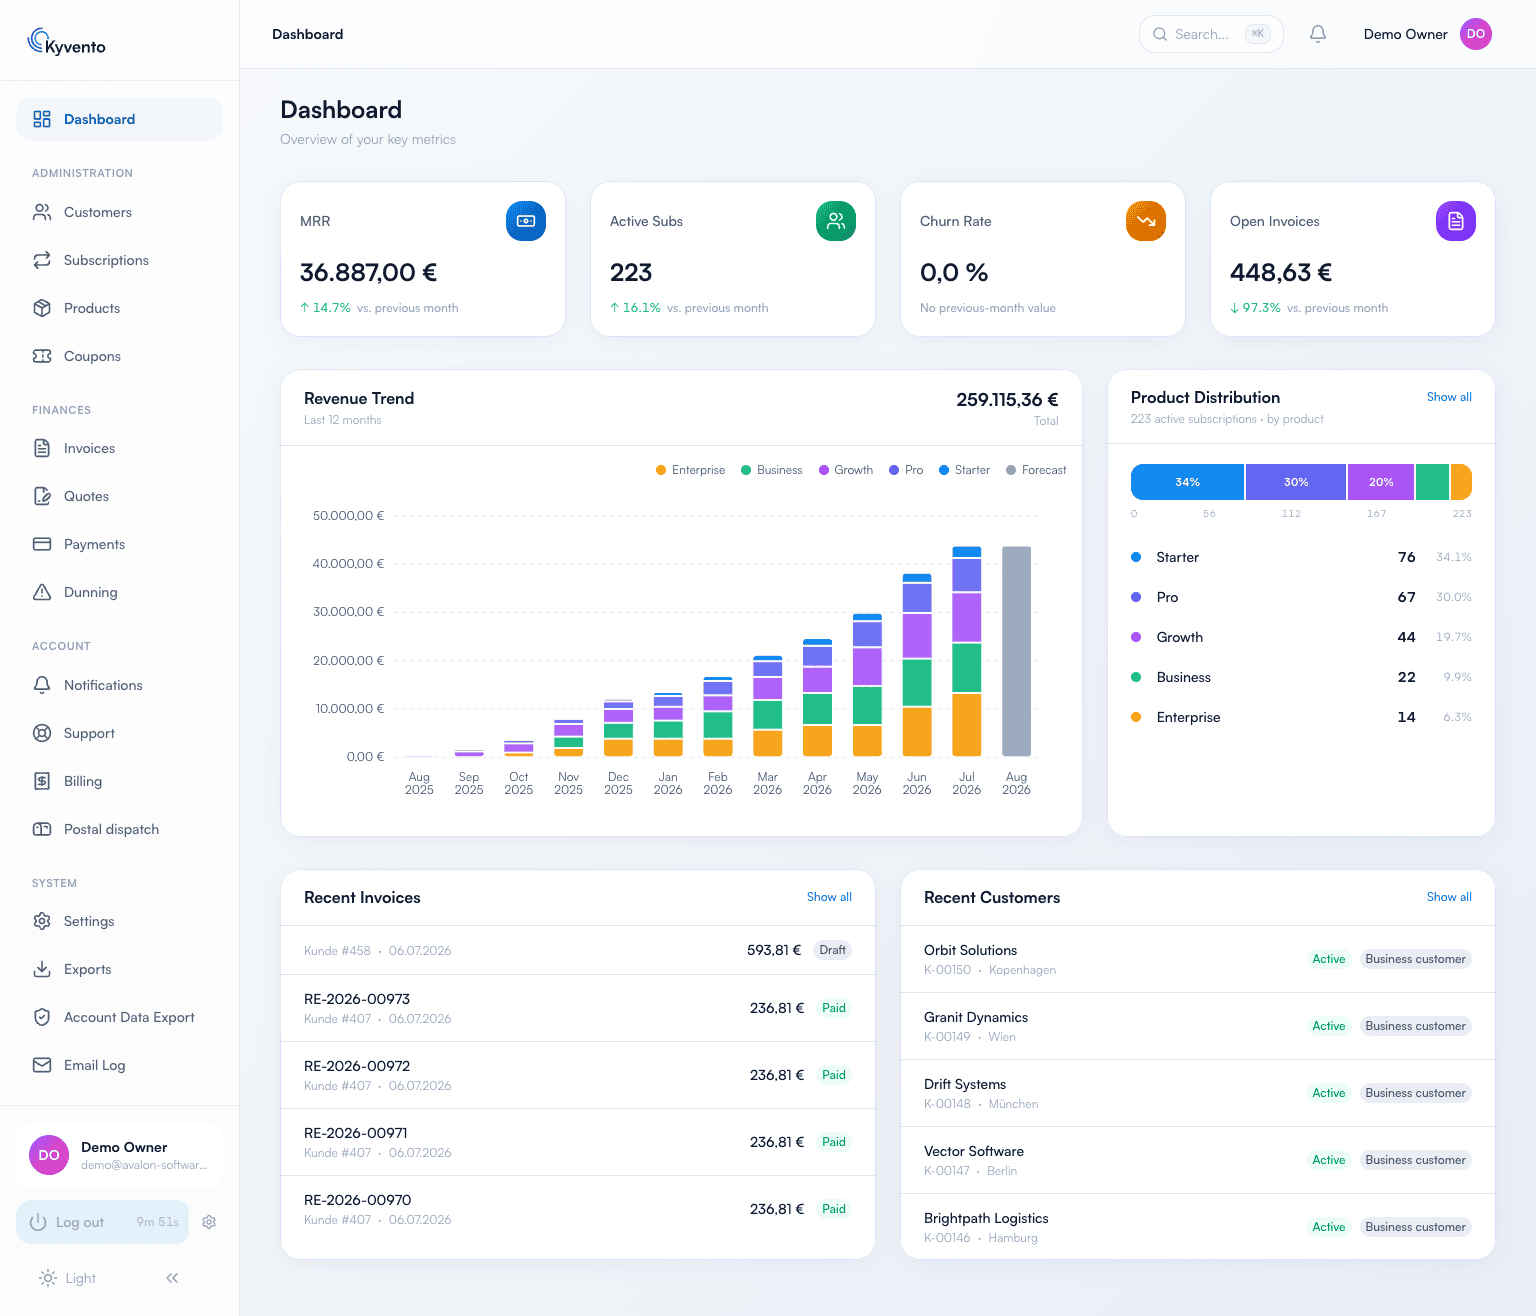Click the Active Subs green users icon
The image size is (1536, 1316).
tap(836, 221)
